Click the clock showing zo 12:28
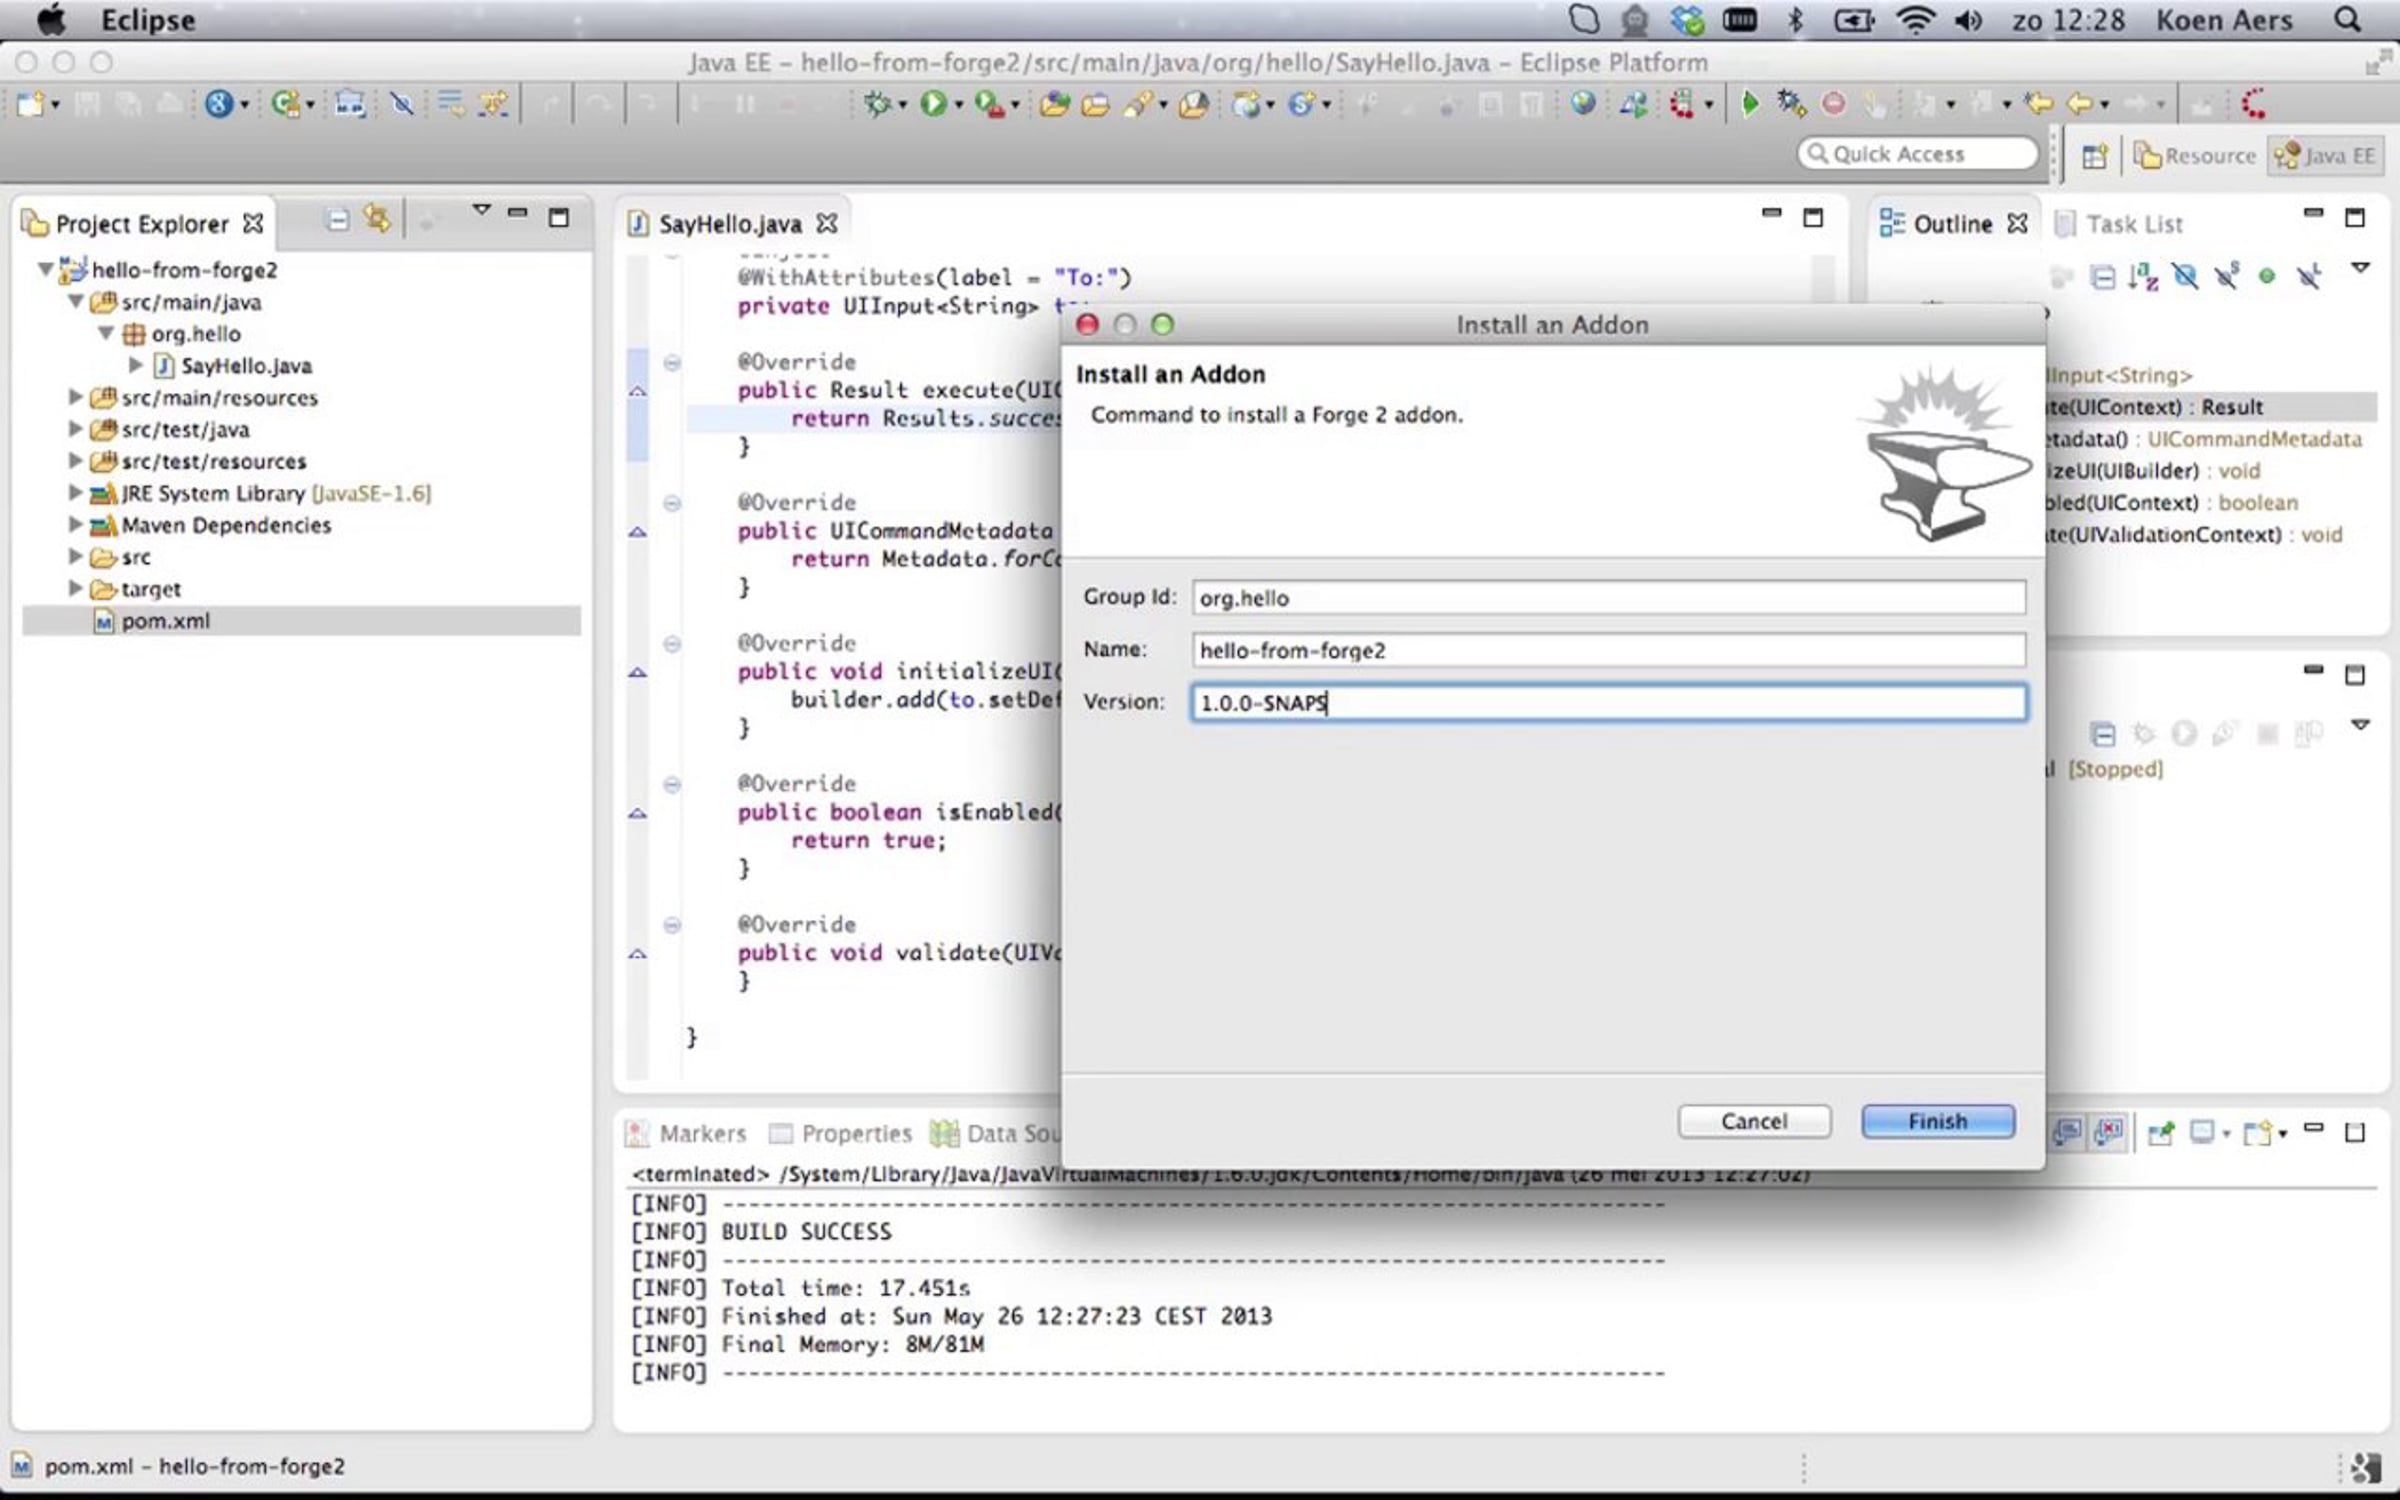The width and height of the screenshot is (2400, 1500). point(2068,20)
